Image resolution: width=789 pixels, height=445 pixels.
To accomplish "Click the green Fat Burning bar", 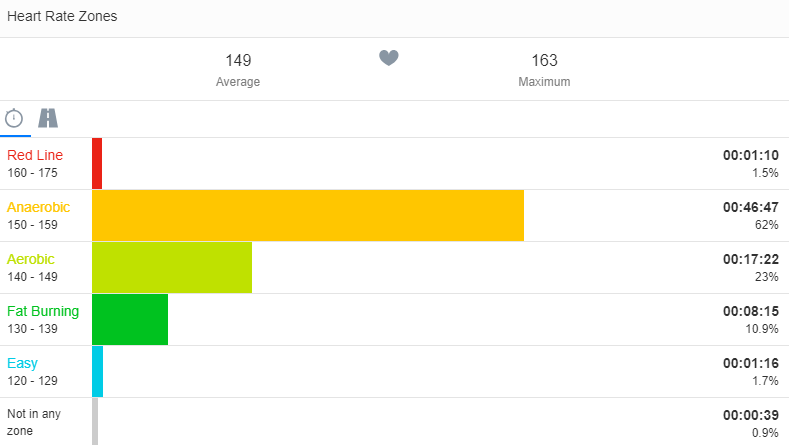I will 130,320.
